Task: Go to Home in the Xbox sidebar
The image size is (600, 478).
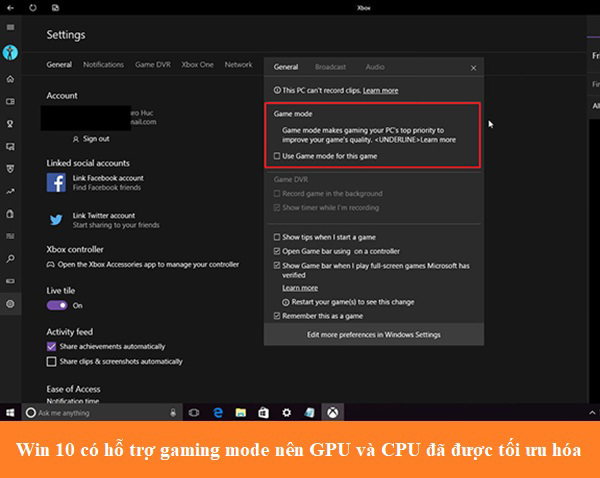Action: (x=10, y=79)
